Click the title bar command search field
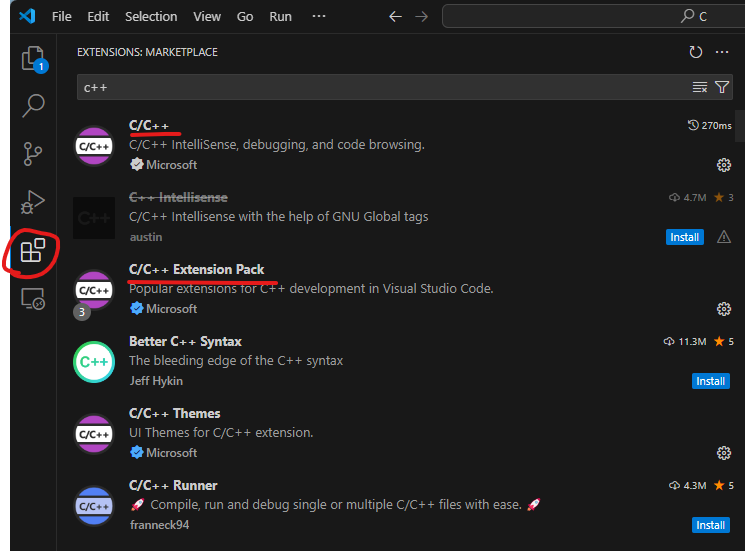The image size is (745, 551). point(594,17)
